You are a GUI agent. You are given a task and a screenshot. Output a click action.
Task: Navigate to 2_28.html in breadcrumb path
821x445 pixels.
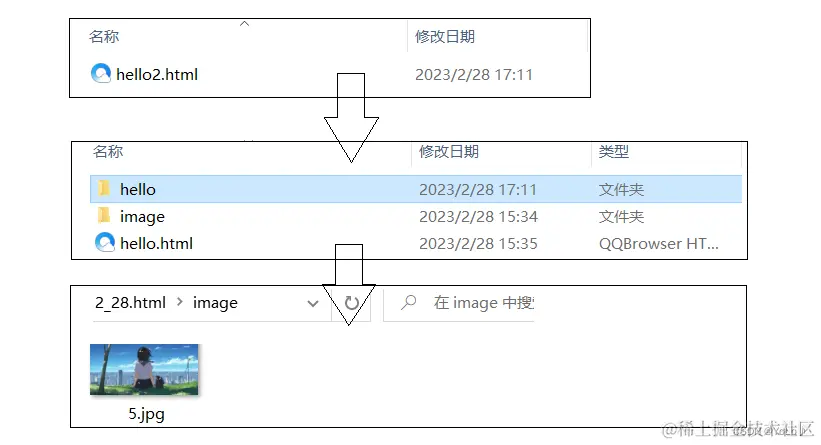pos(130,303)
